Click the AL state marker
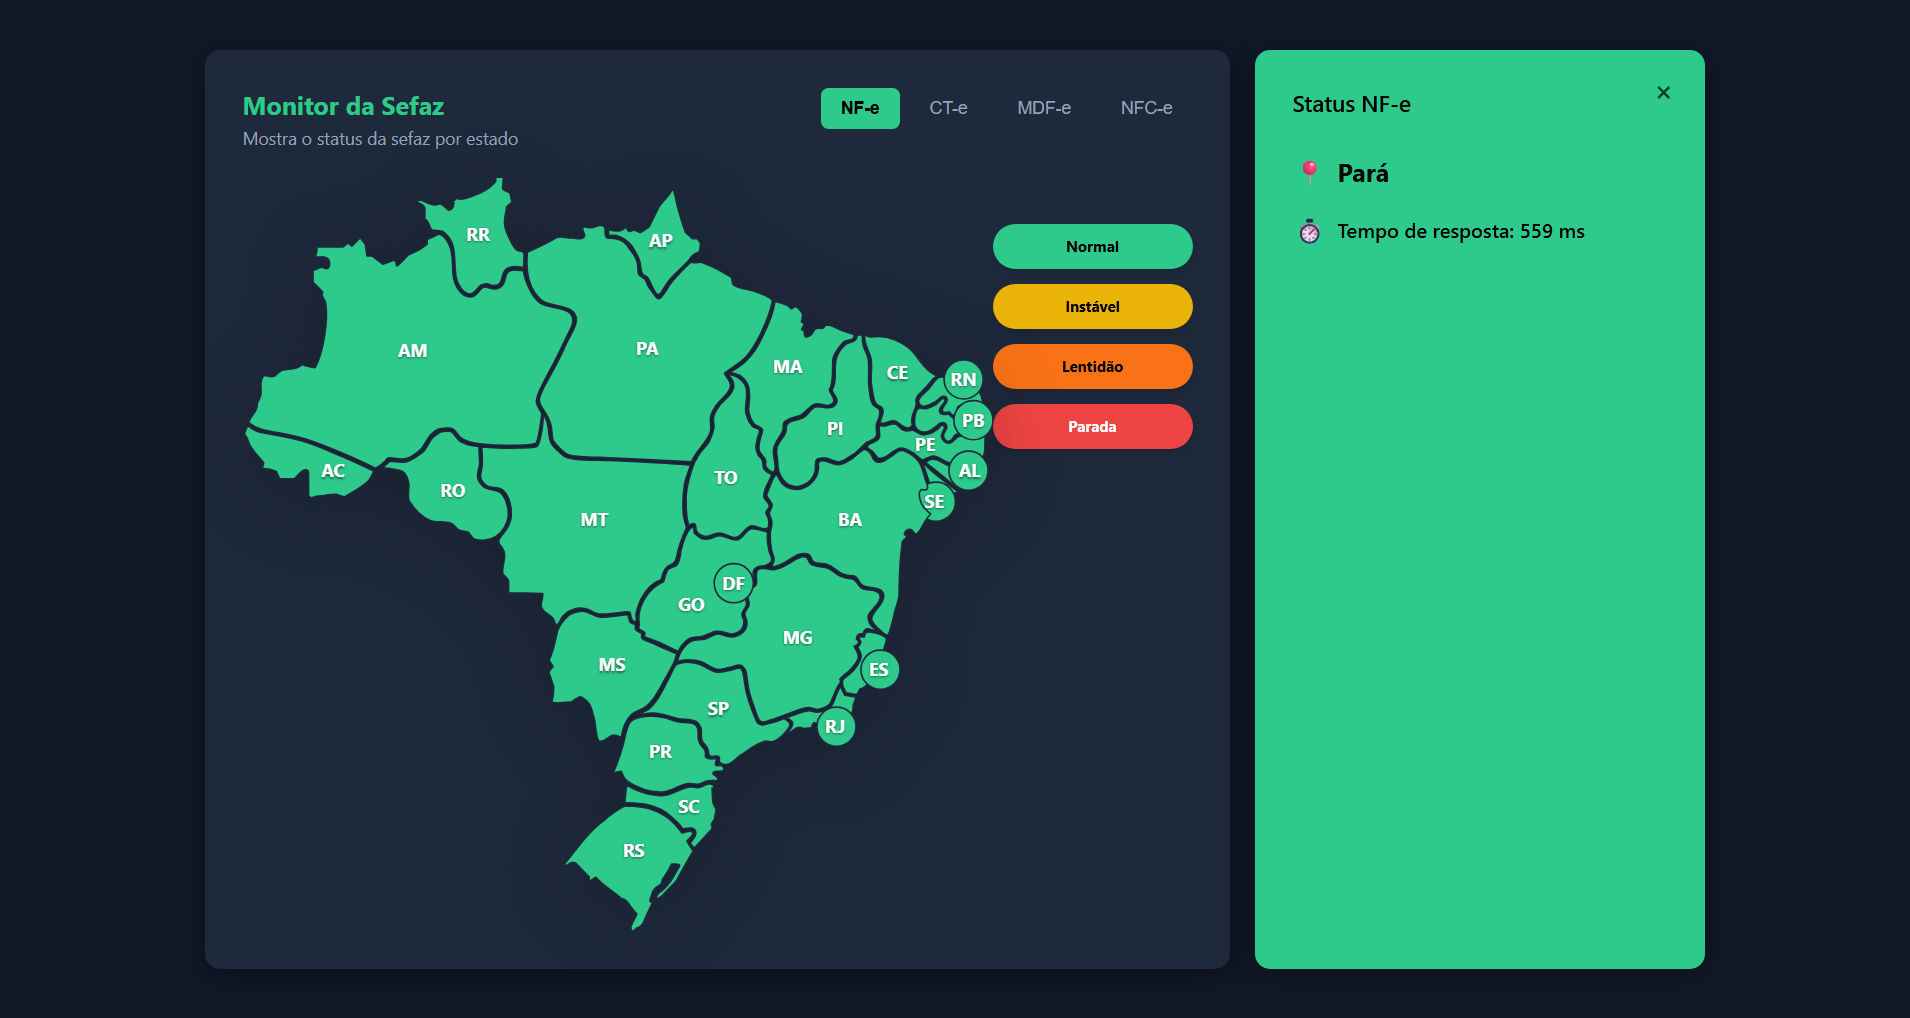 pos(969,471)
